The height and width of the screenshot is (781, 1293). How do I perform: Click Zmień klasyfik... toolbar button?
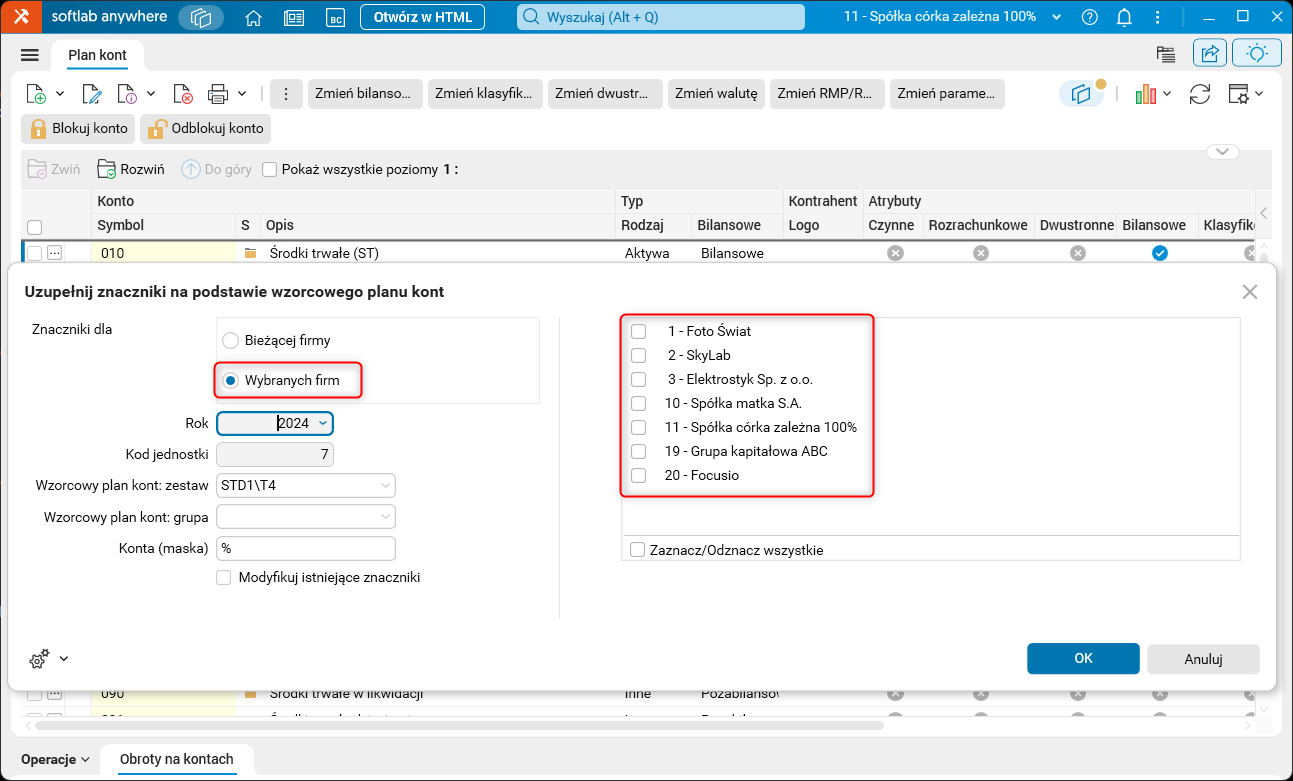click(485, 94)
